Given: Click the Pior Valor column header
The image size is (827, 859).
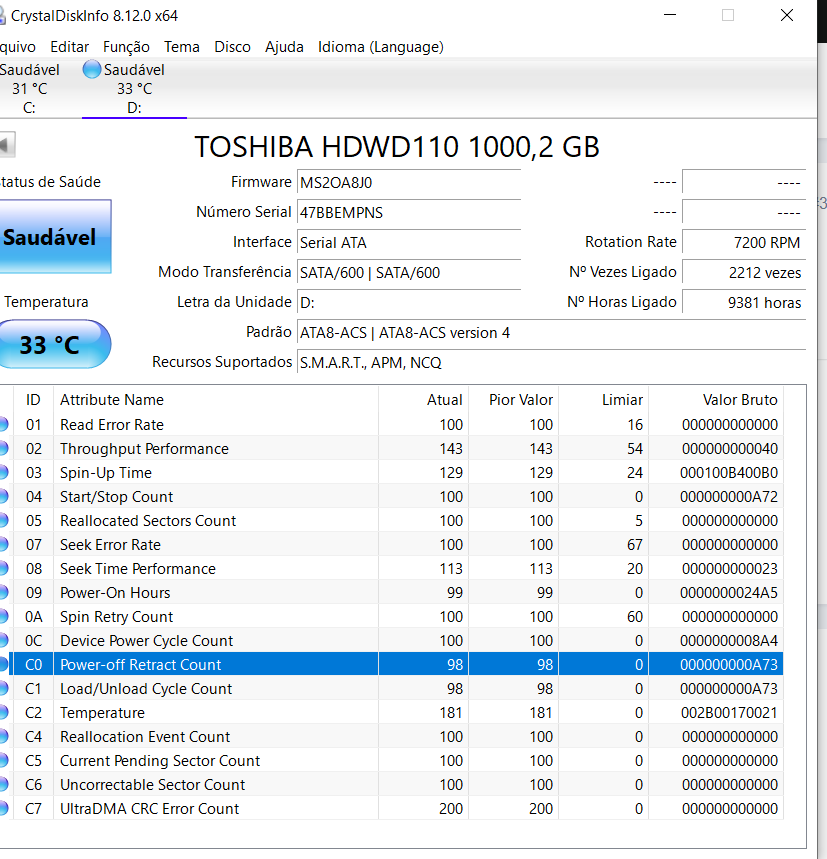Looking at the screenshot, I should point(514,400).
